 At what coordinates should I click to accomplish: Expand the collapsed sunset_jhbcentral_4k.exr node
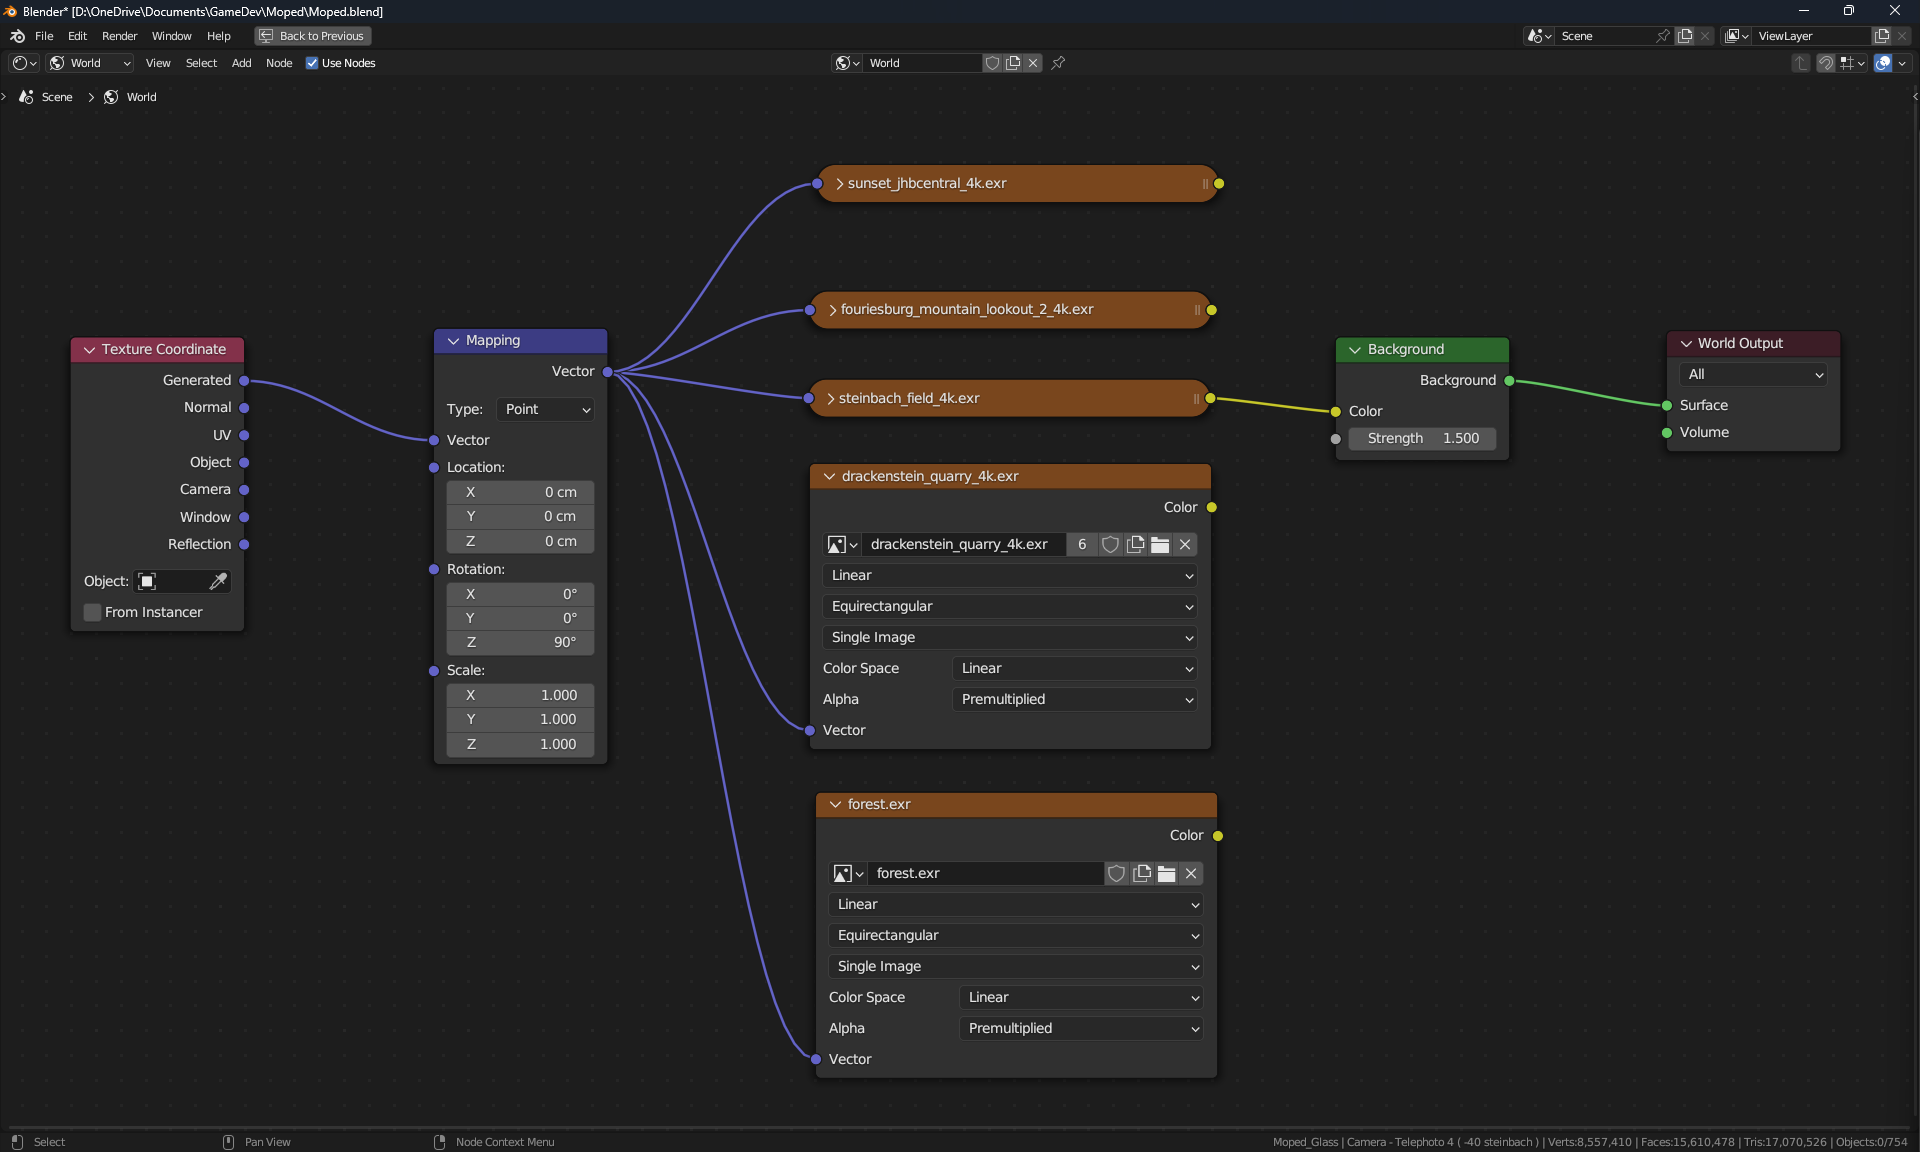pos(840,184)
